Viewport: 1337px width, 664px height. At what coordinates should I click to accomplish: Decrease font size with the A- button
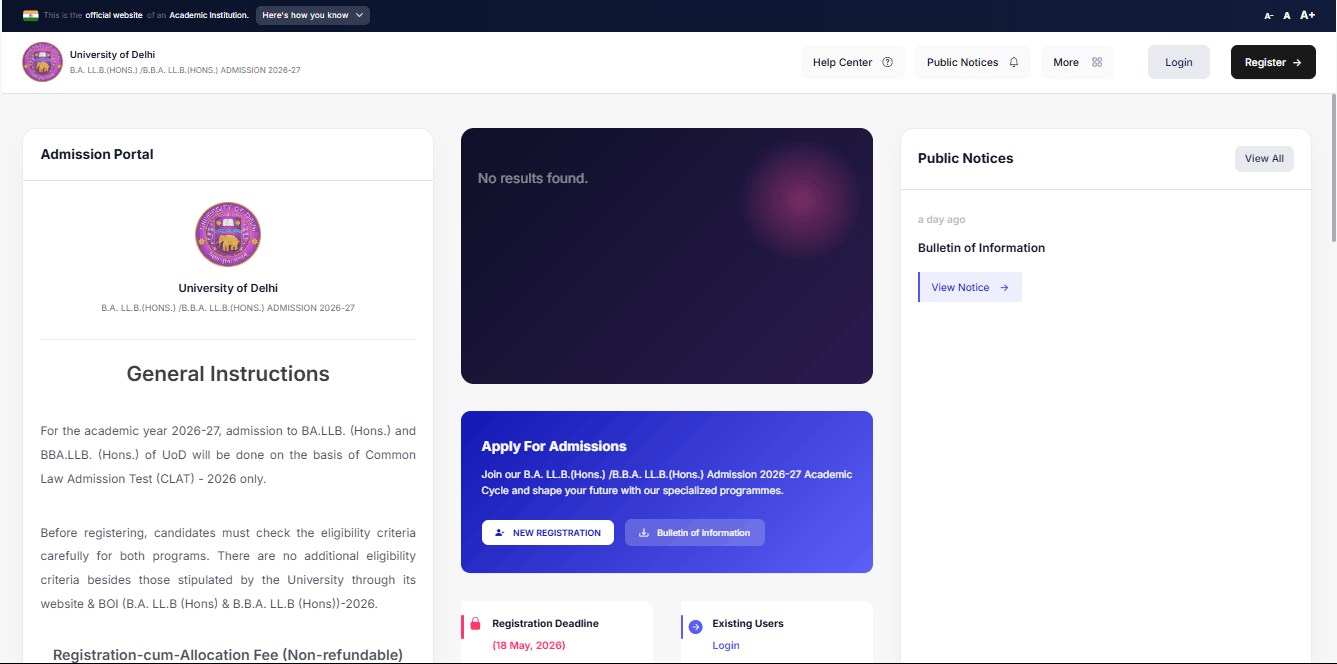tap(1269, 16)
